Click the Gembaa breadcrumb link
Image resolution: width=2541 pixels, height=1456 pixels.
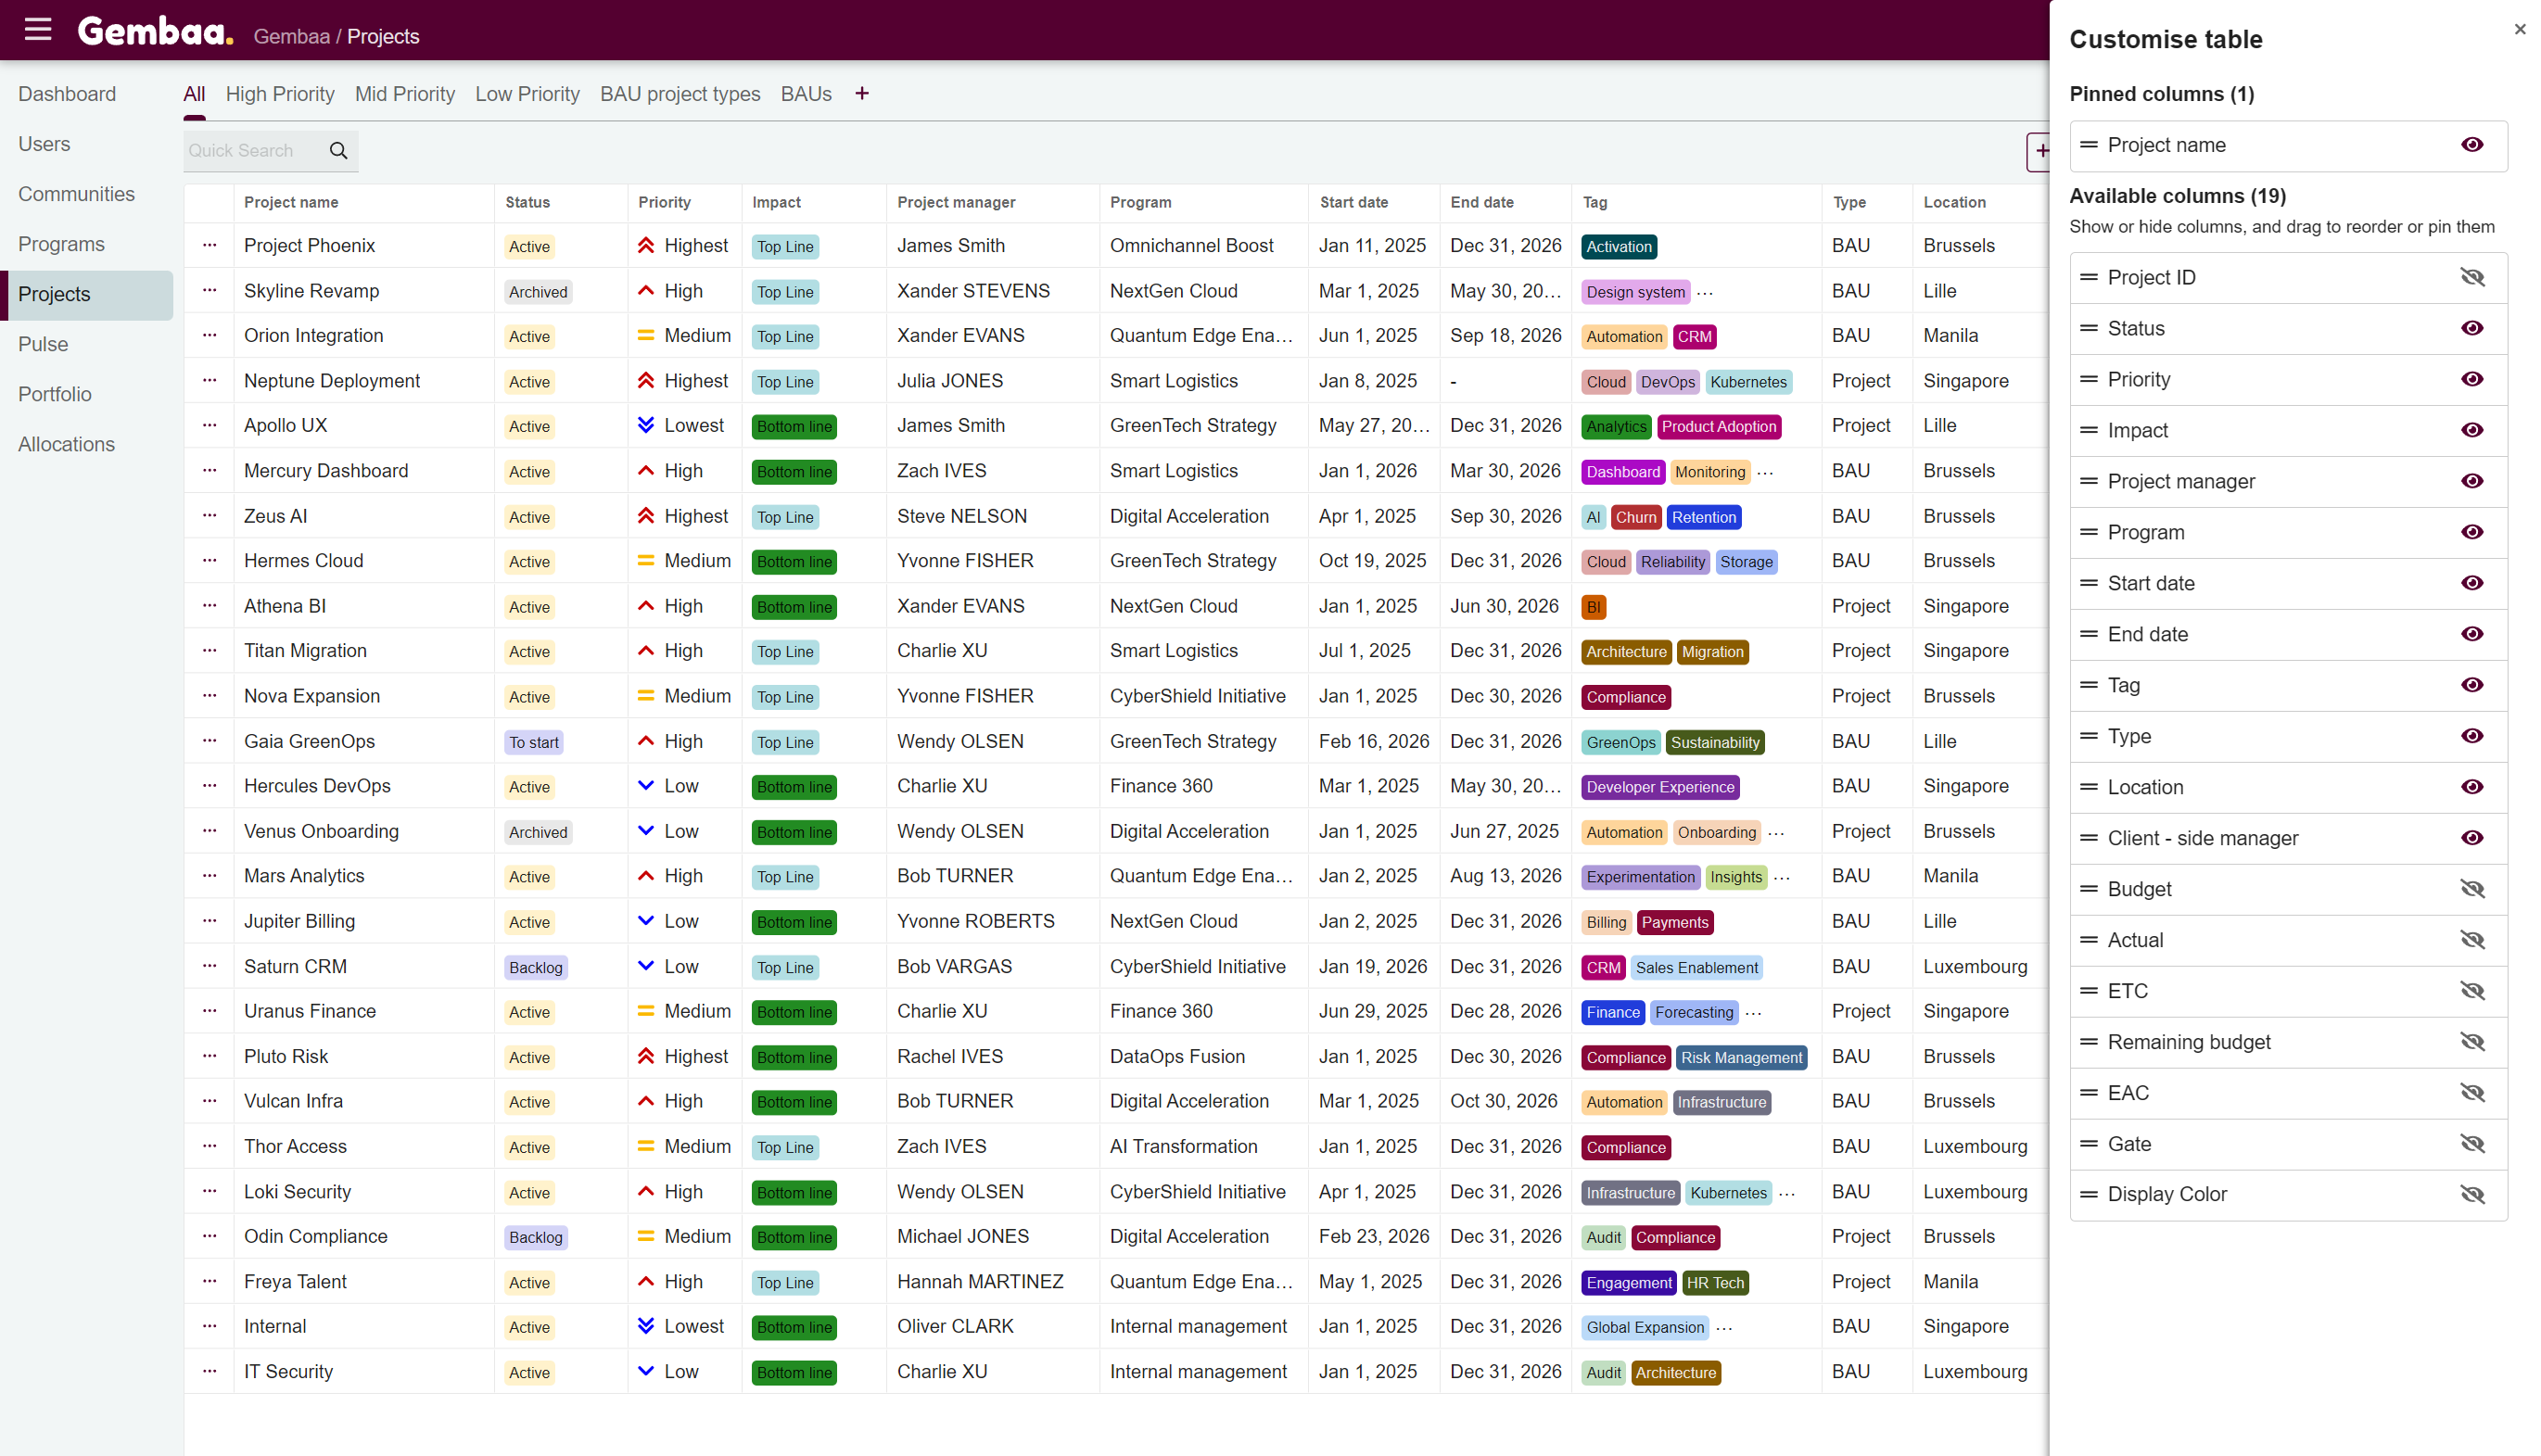click(291, 37)
